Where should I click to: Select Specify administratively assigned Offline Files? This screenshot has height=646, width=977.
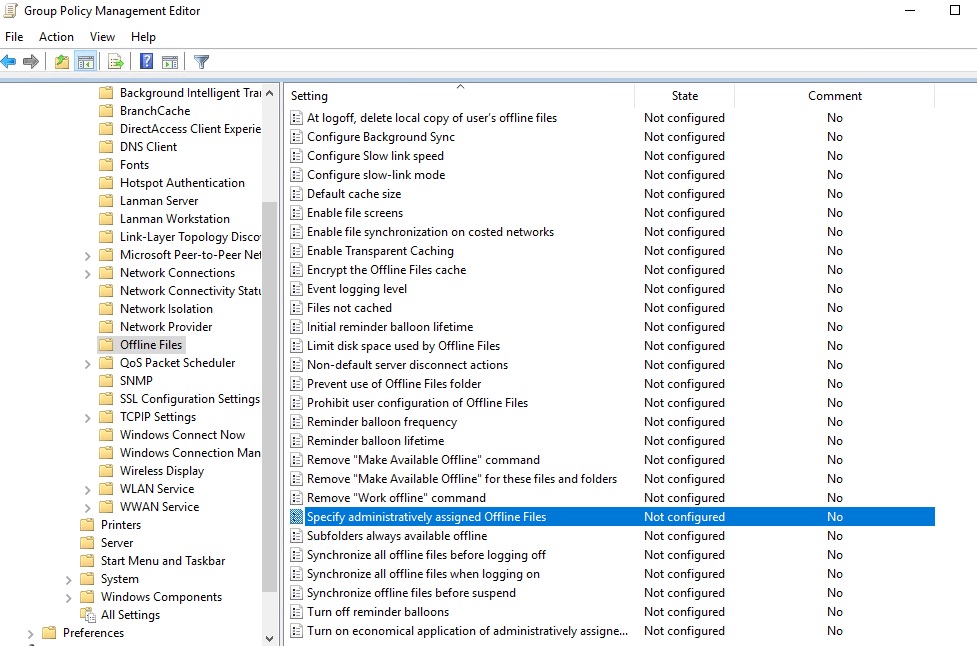tap(611, 516)
